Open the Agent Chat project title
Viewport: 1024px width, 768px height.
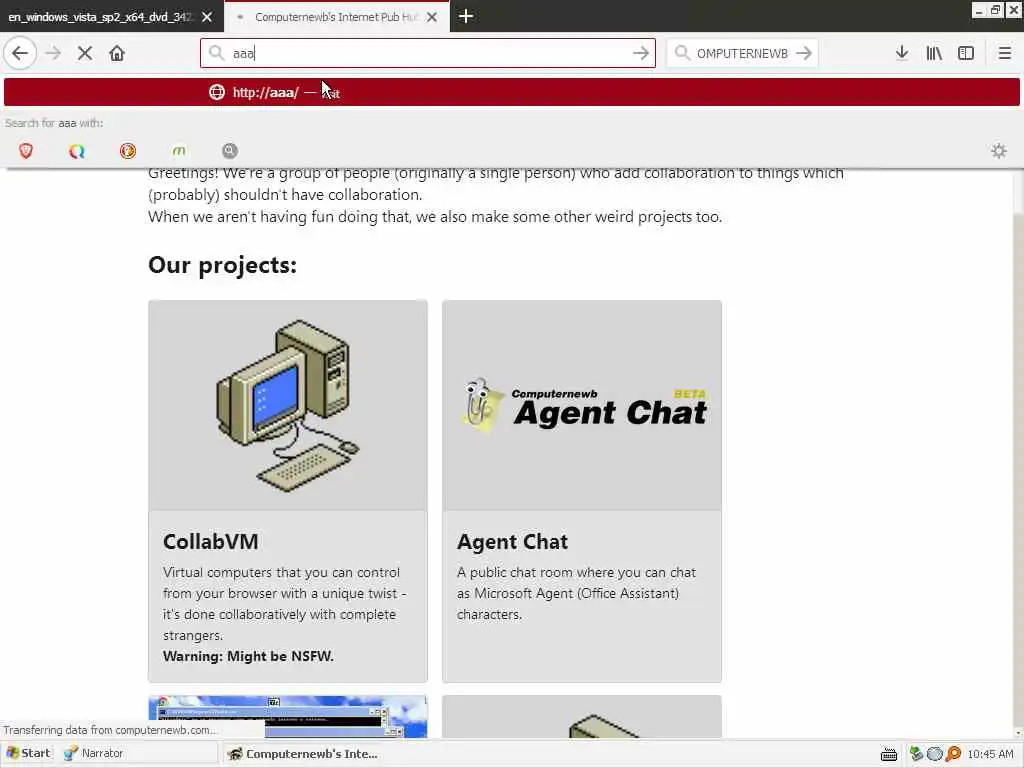(x=512, y=541)
